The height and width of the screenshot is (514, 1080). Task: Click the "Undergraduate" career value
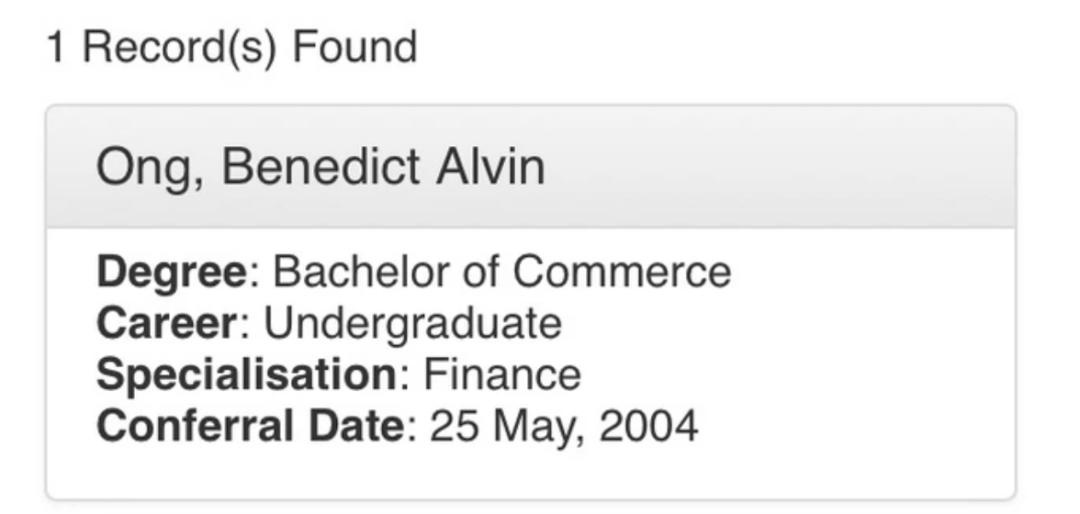pyautogui.click(x=412, y=323)
